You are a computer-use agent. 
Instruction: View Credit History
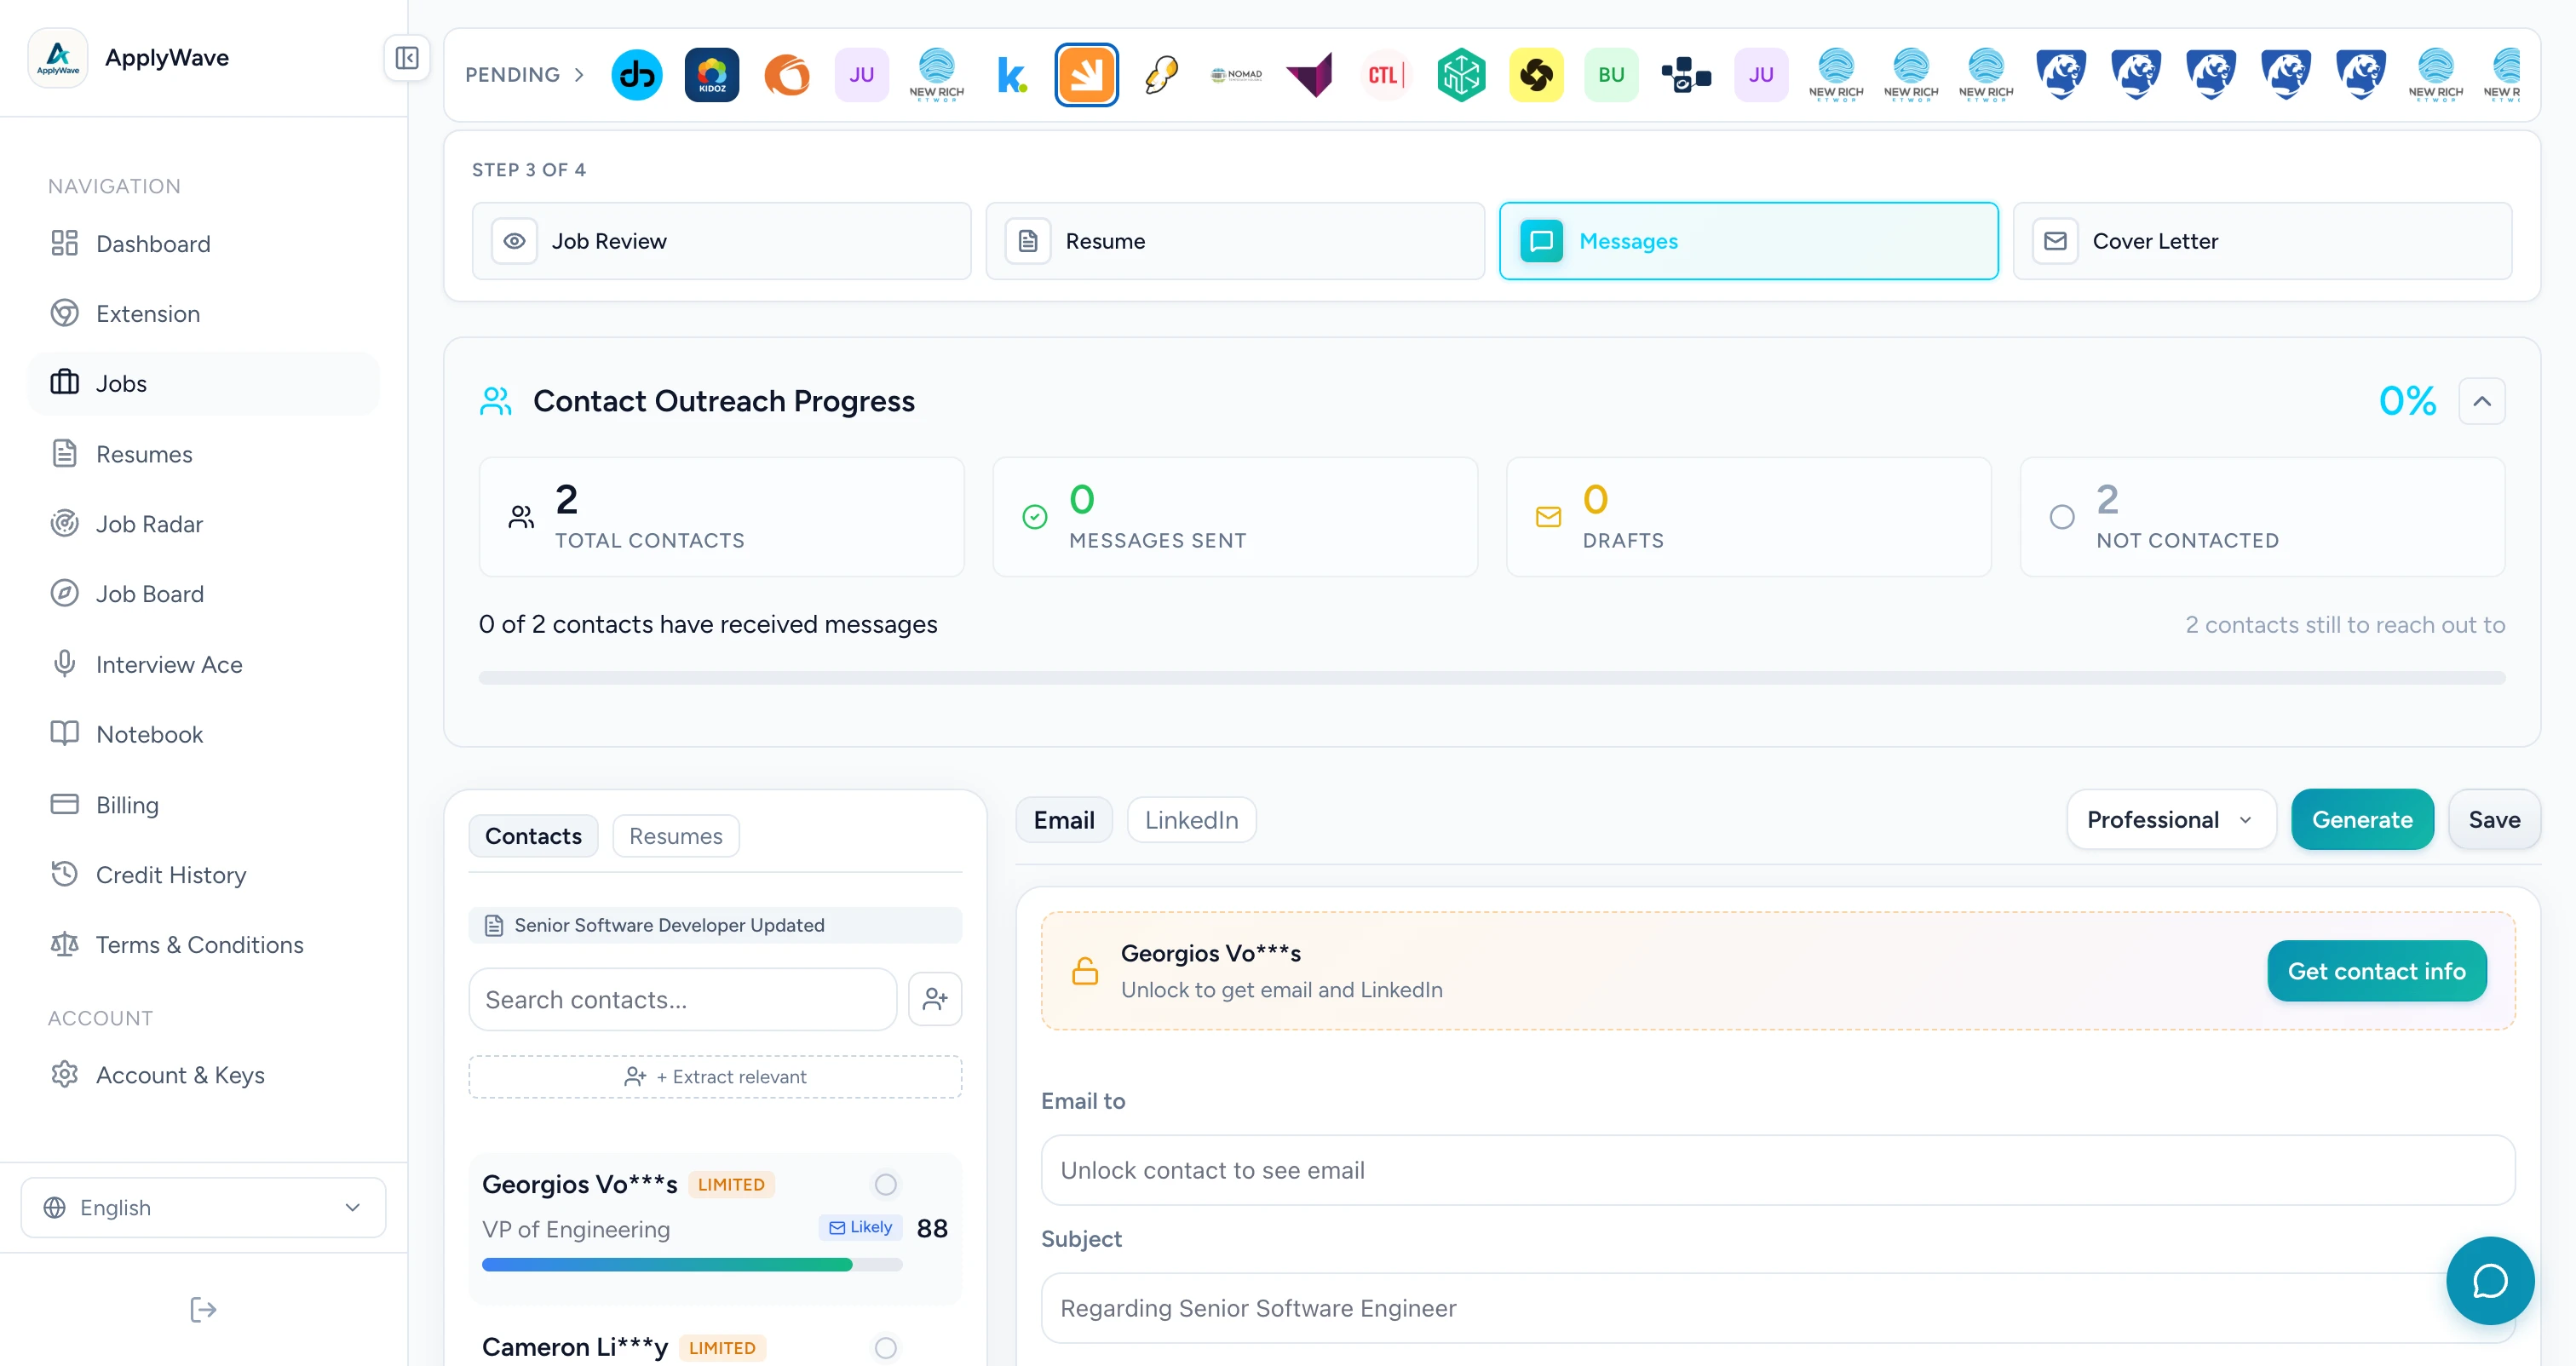pos(204,875)
